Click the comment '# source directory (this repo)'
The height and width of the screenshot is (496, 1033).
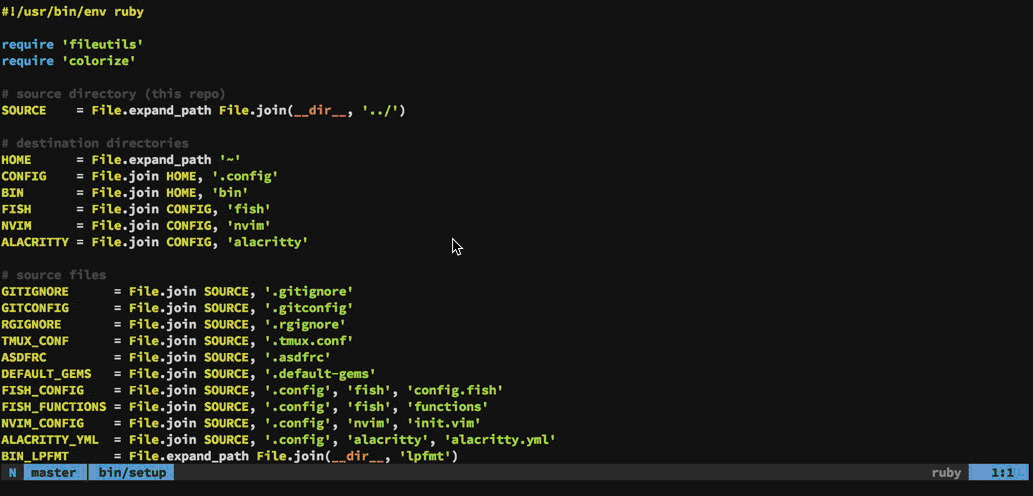click(x=113, y=94)
